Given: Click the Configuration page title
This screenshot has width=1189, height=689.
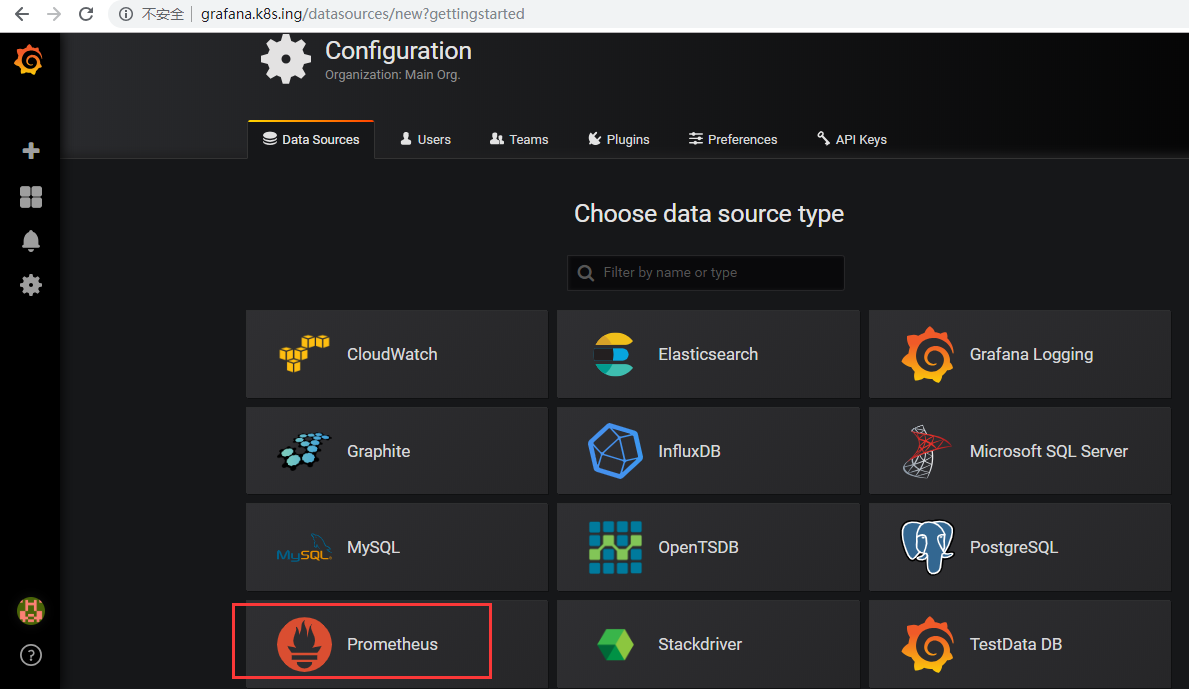Looking at the screenshot, I should [x=398, y=51].
